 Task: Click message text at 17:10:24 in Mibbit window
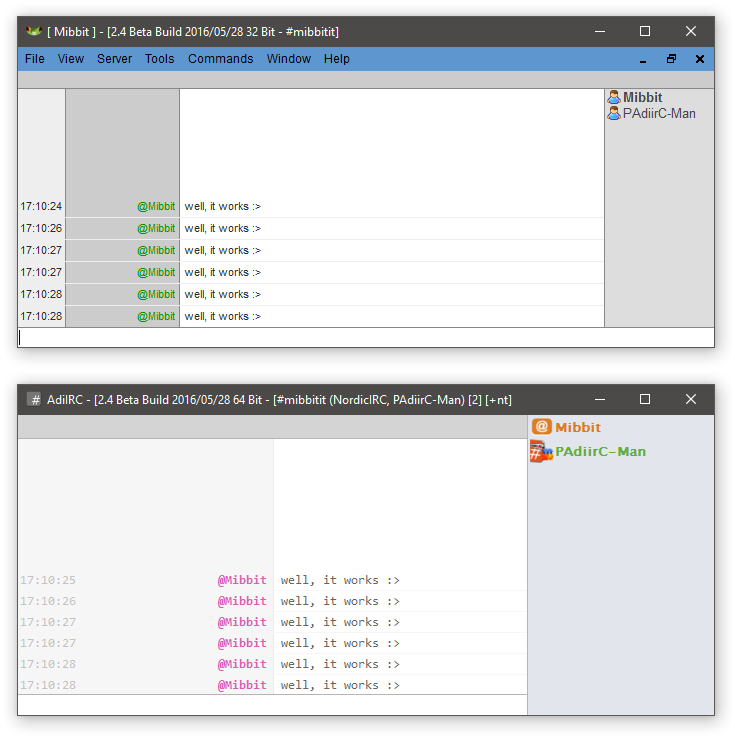tap(222, 206)
